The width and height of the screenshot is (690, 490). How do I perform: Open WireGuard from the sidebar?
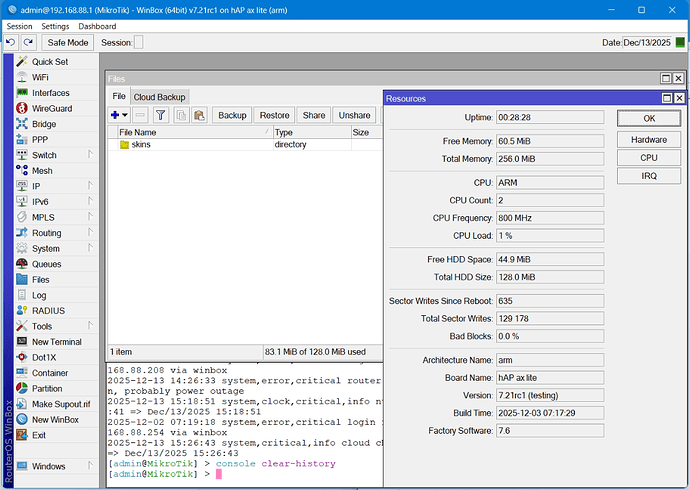click(56, 108)
